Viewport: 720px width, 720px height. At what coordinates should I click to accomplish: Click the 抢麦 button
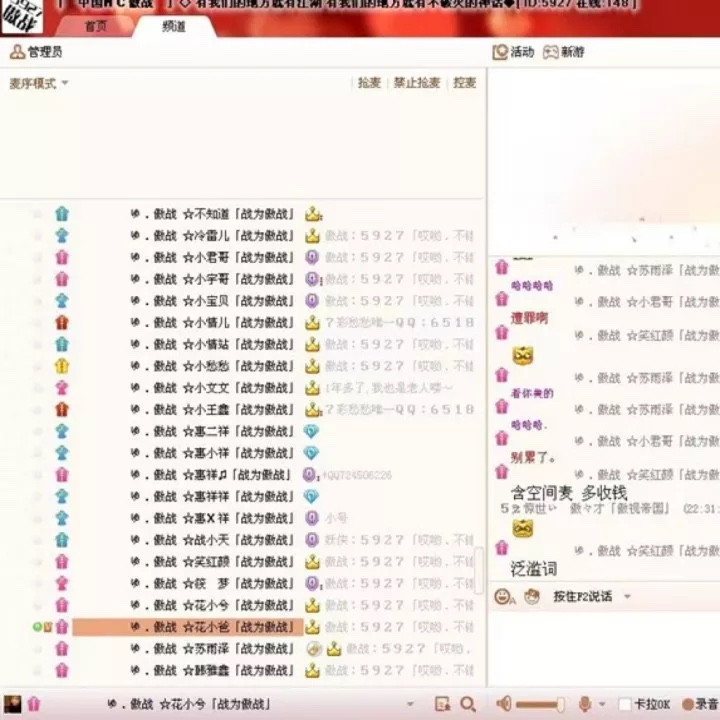point(369,83)
